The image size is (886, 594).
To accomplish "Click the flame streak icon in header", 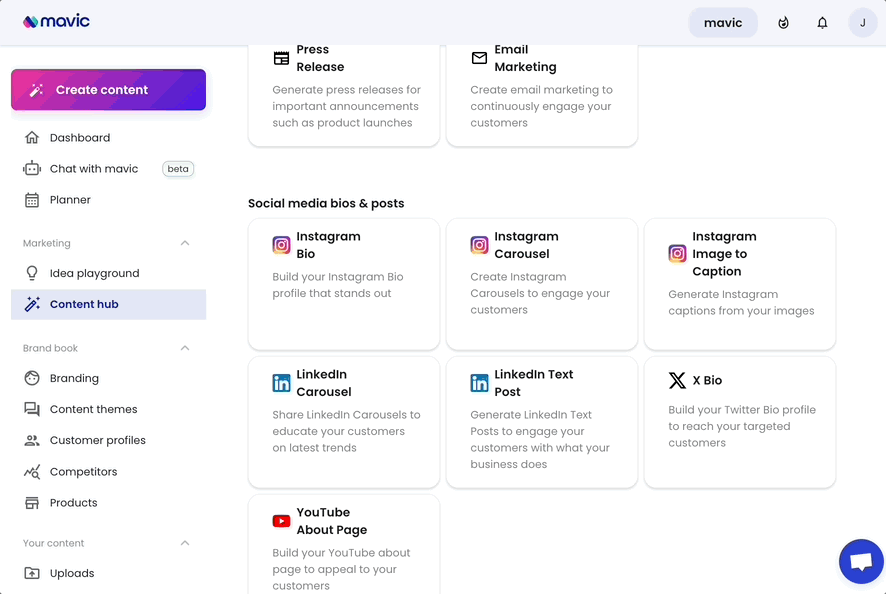I will [783, 23].
